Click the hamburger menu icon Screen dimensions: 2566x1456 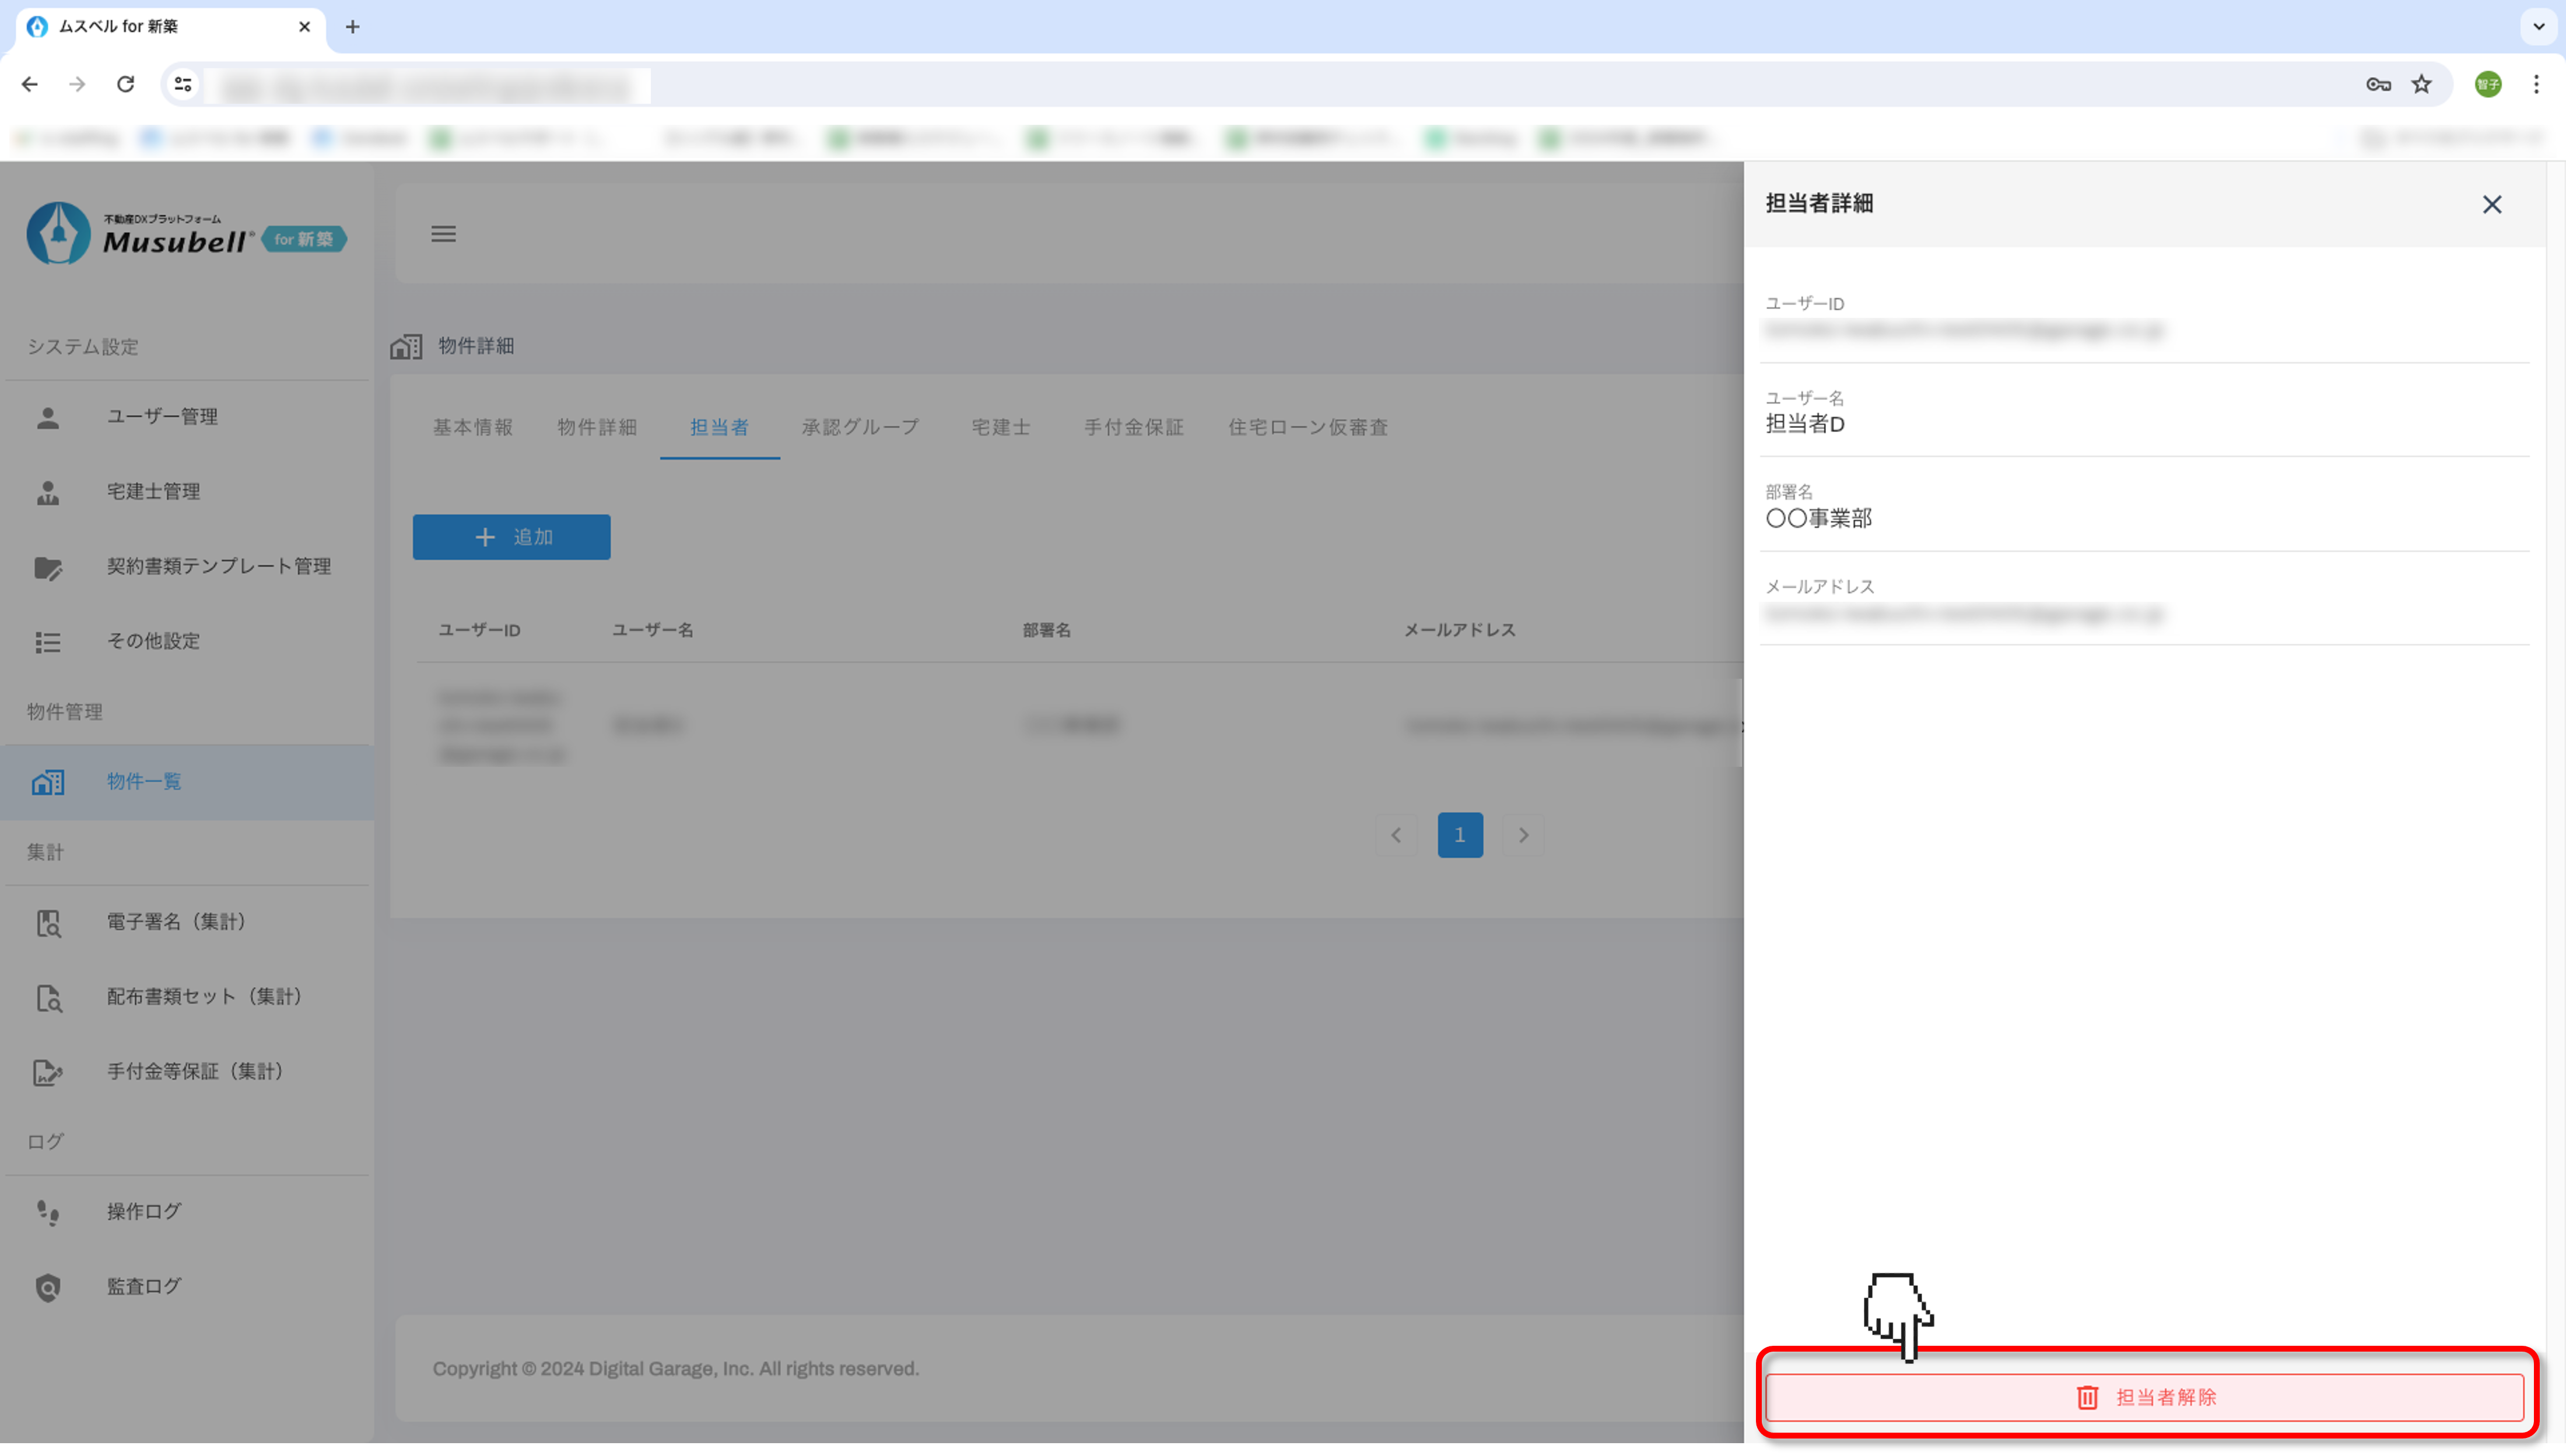[443, 234]
